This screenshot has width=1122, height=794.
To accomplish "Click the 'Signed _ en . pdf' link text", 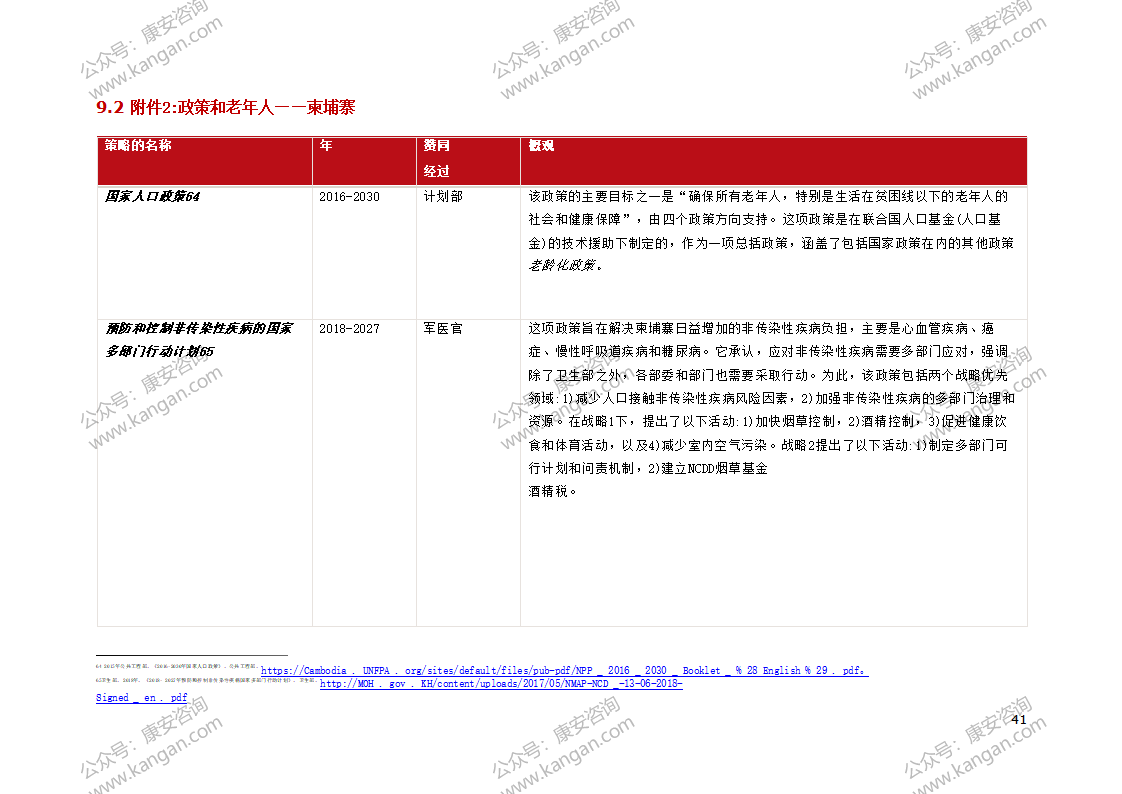I will coord(142,697).
